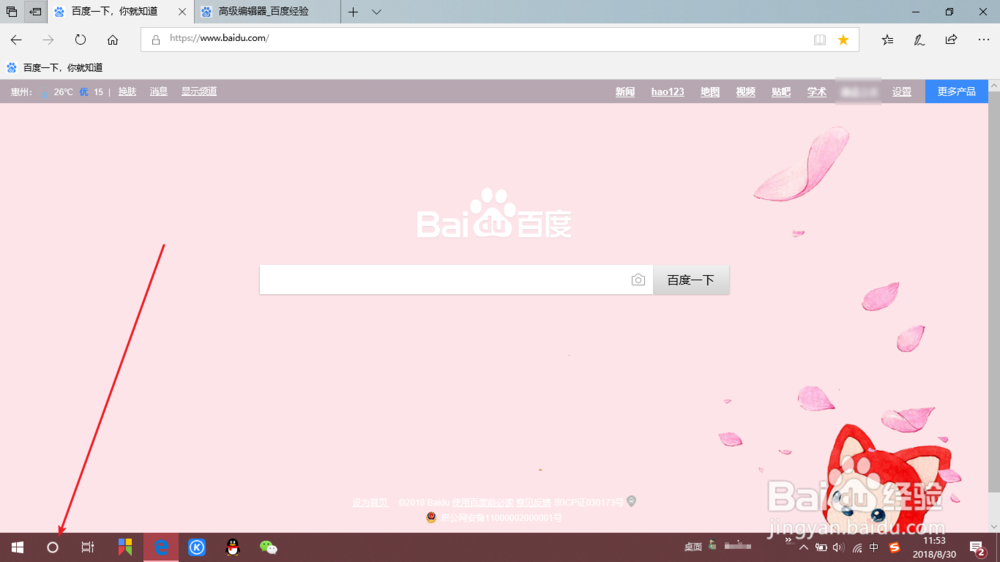Click the Edge browser taskbar icon
This screenshot has width=1000, height=562.
coord(161,547)
